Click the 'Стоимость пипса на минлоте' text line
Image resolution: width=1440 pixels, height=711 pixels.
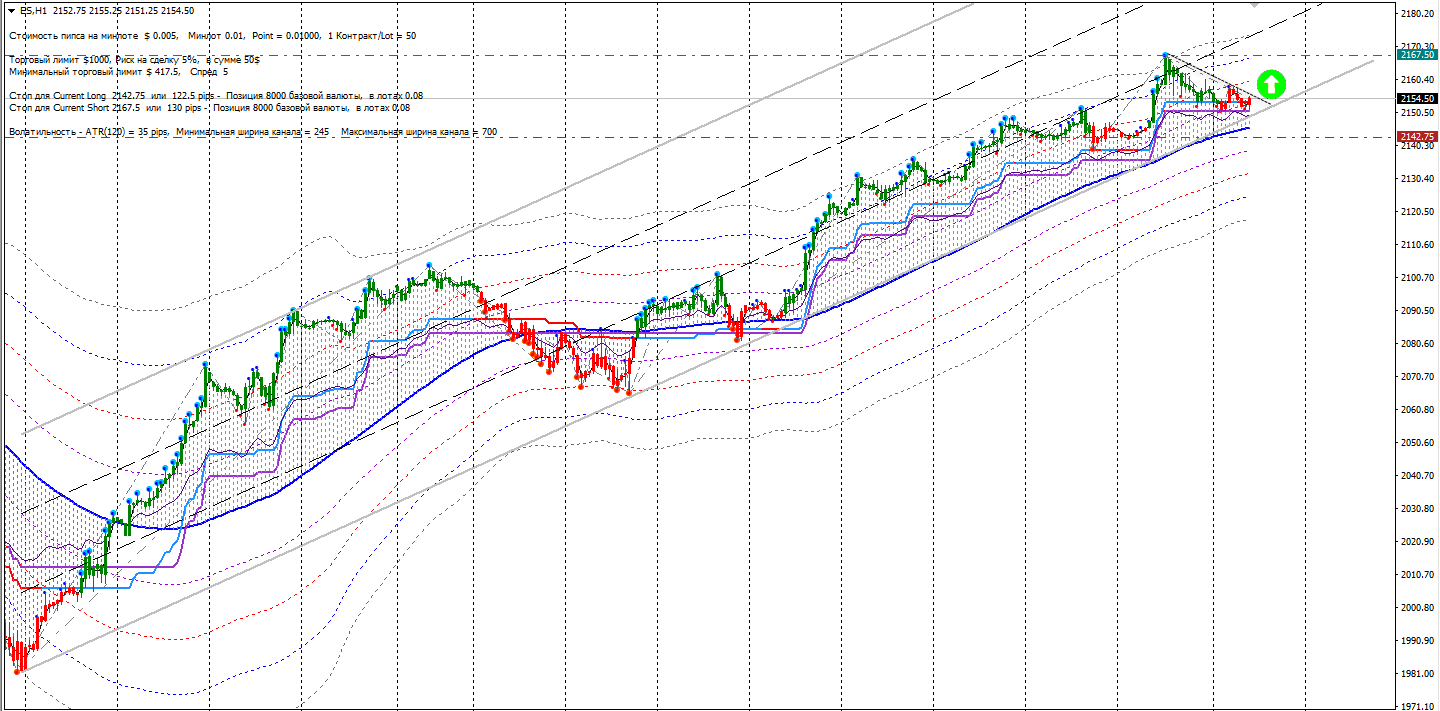(212, 36)
